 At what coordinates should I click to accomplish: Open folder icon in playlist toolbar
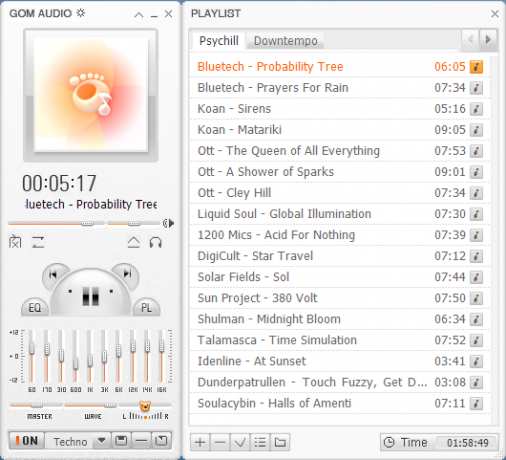pos(280,442)
